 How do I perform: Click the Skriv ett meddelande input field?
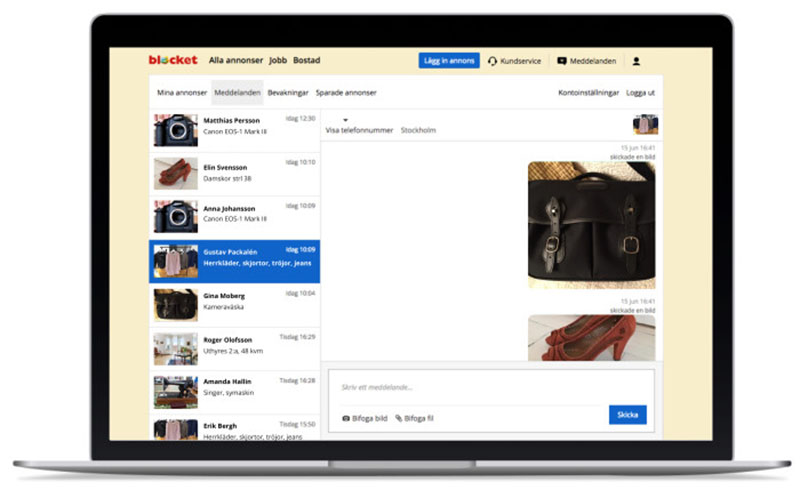472,387
